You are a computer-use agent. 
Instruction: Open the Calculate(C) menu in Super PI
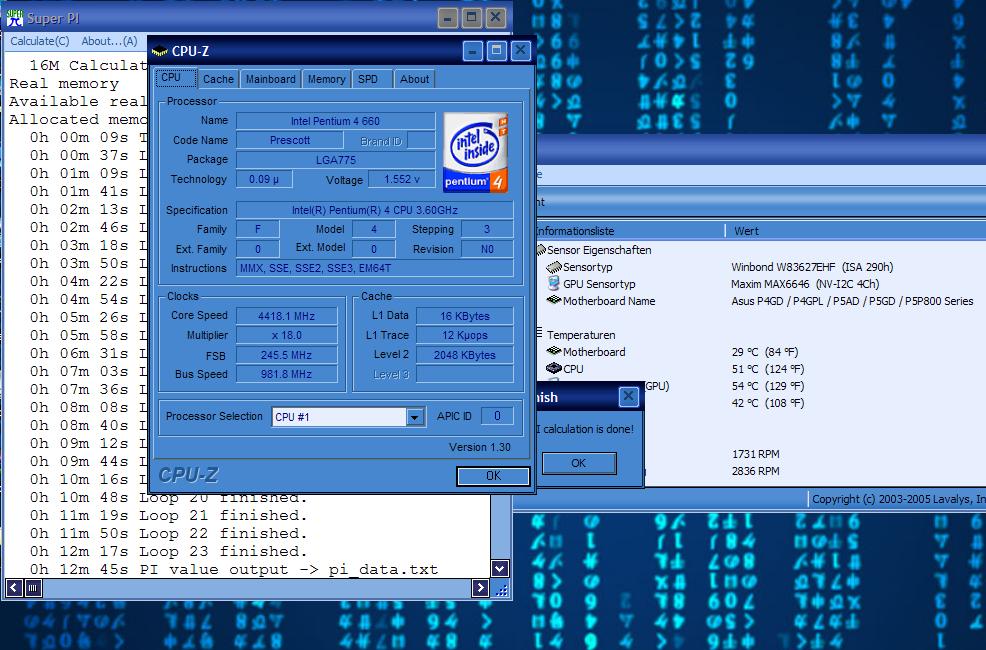click(x=40, y=41)
